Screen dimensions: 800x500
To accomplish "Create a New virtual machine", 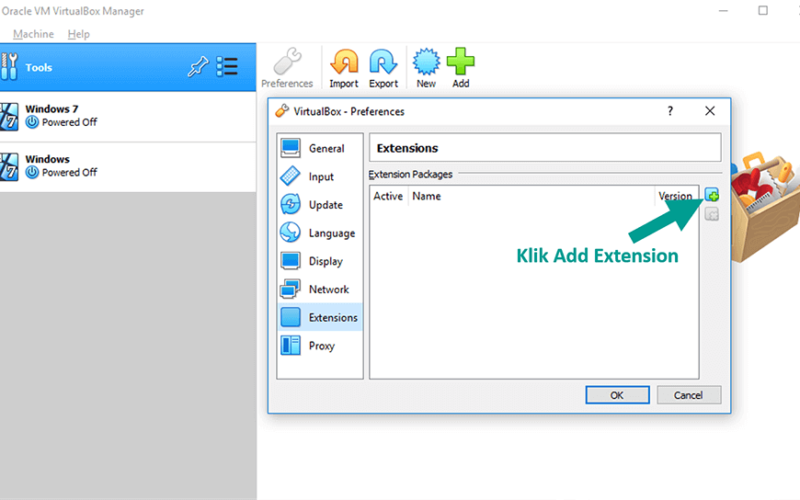I will [x=426, y=68].
